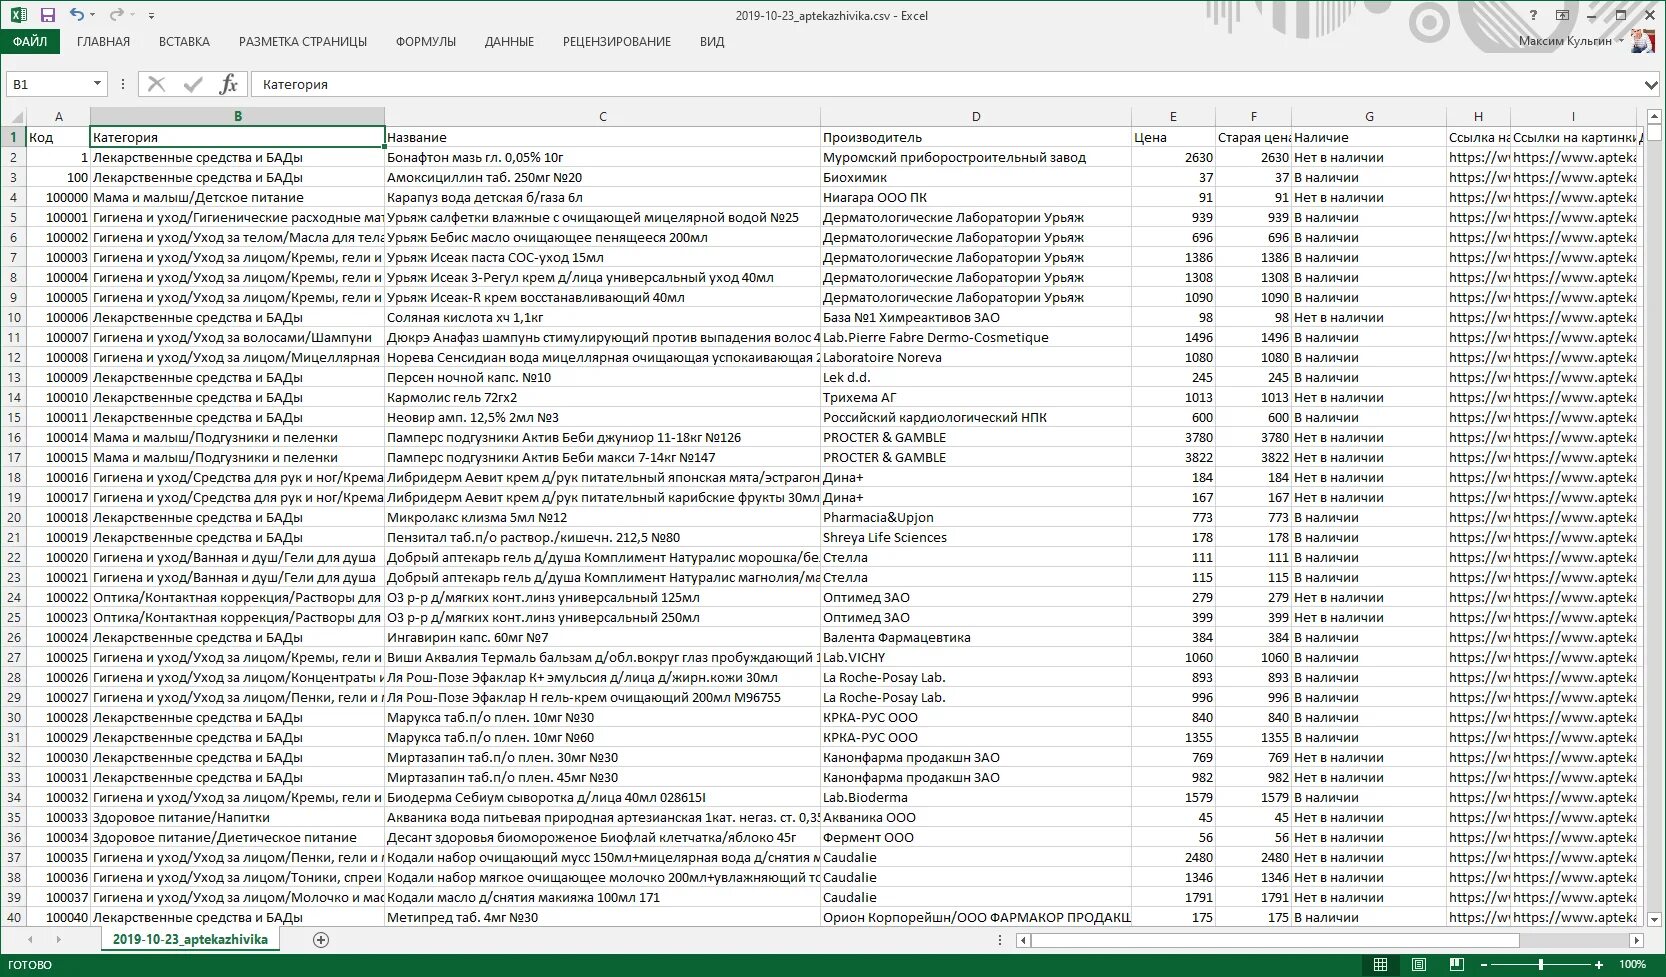Click the Ribbon Display Options icon
The height and width of the screenshot is (977, 1666).
(x=1562, y=15)
